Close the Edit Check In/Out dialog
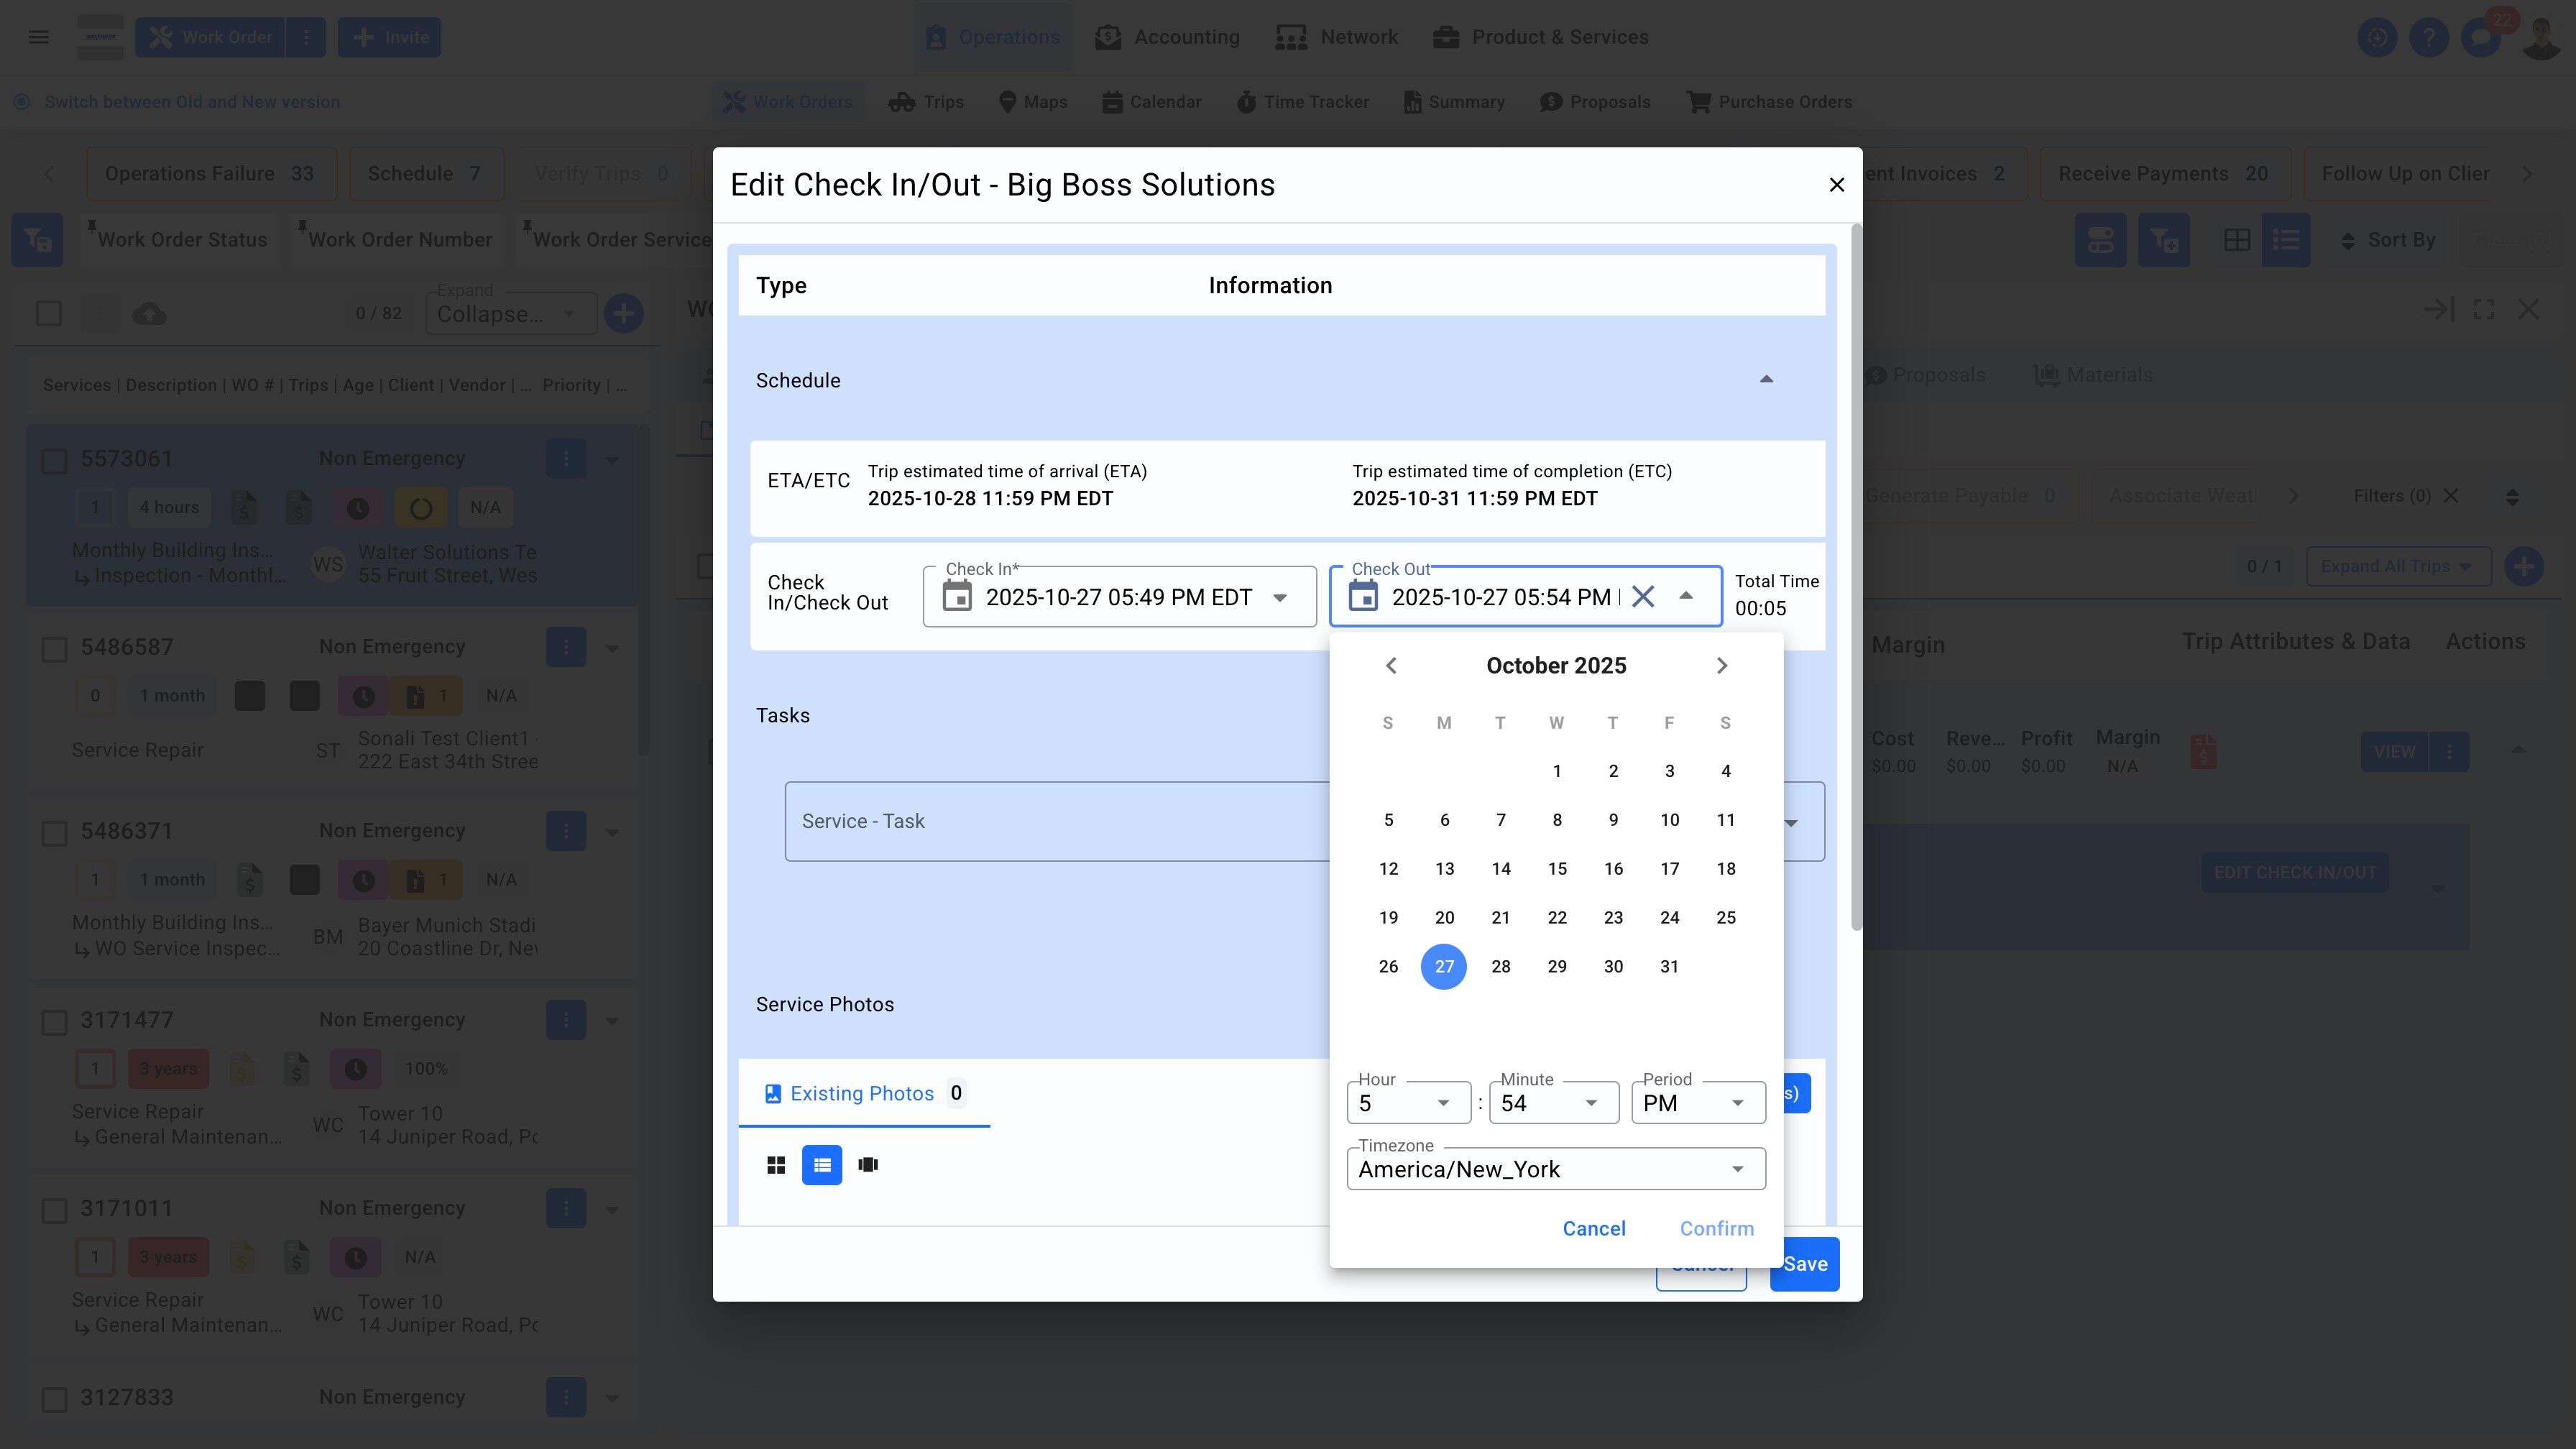Image resolution: width=2576 pixels, height=1449 pixels. (1836, 185)
